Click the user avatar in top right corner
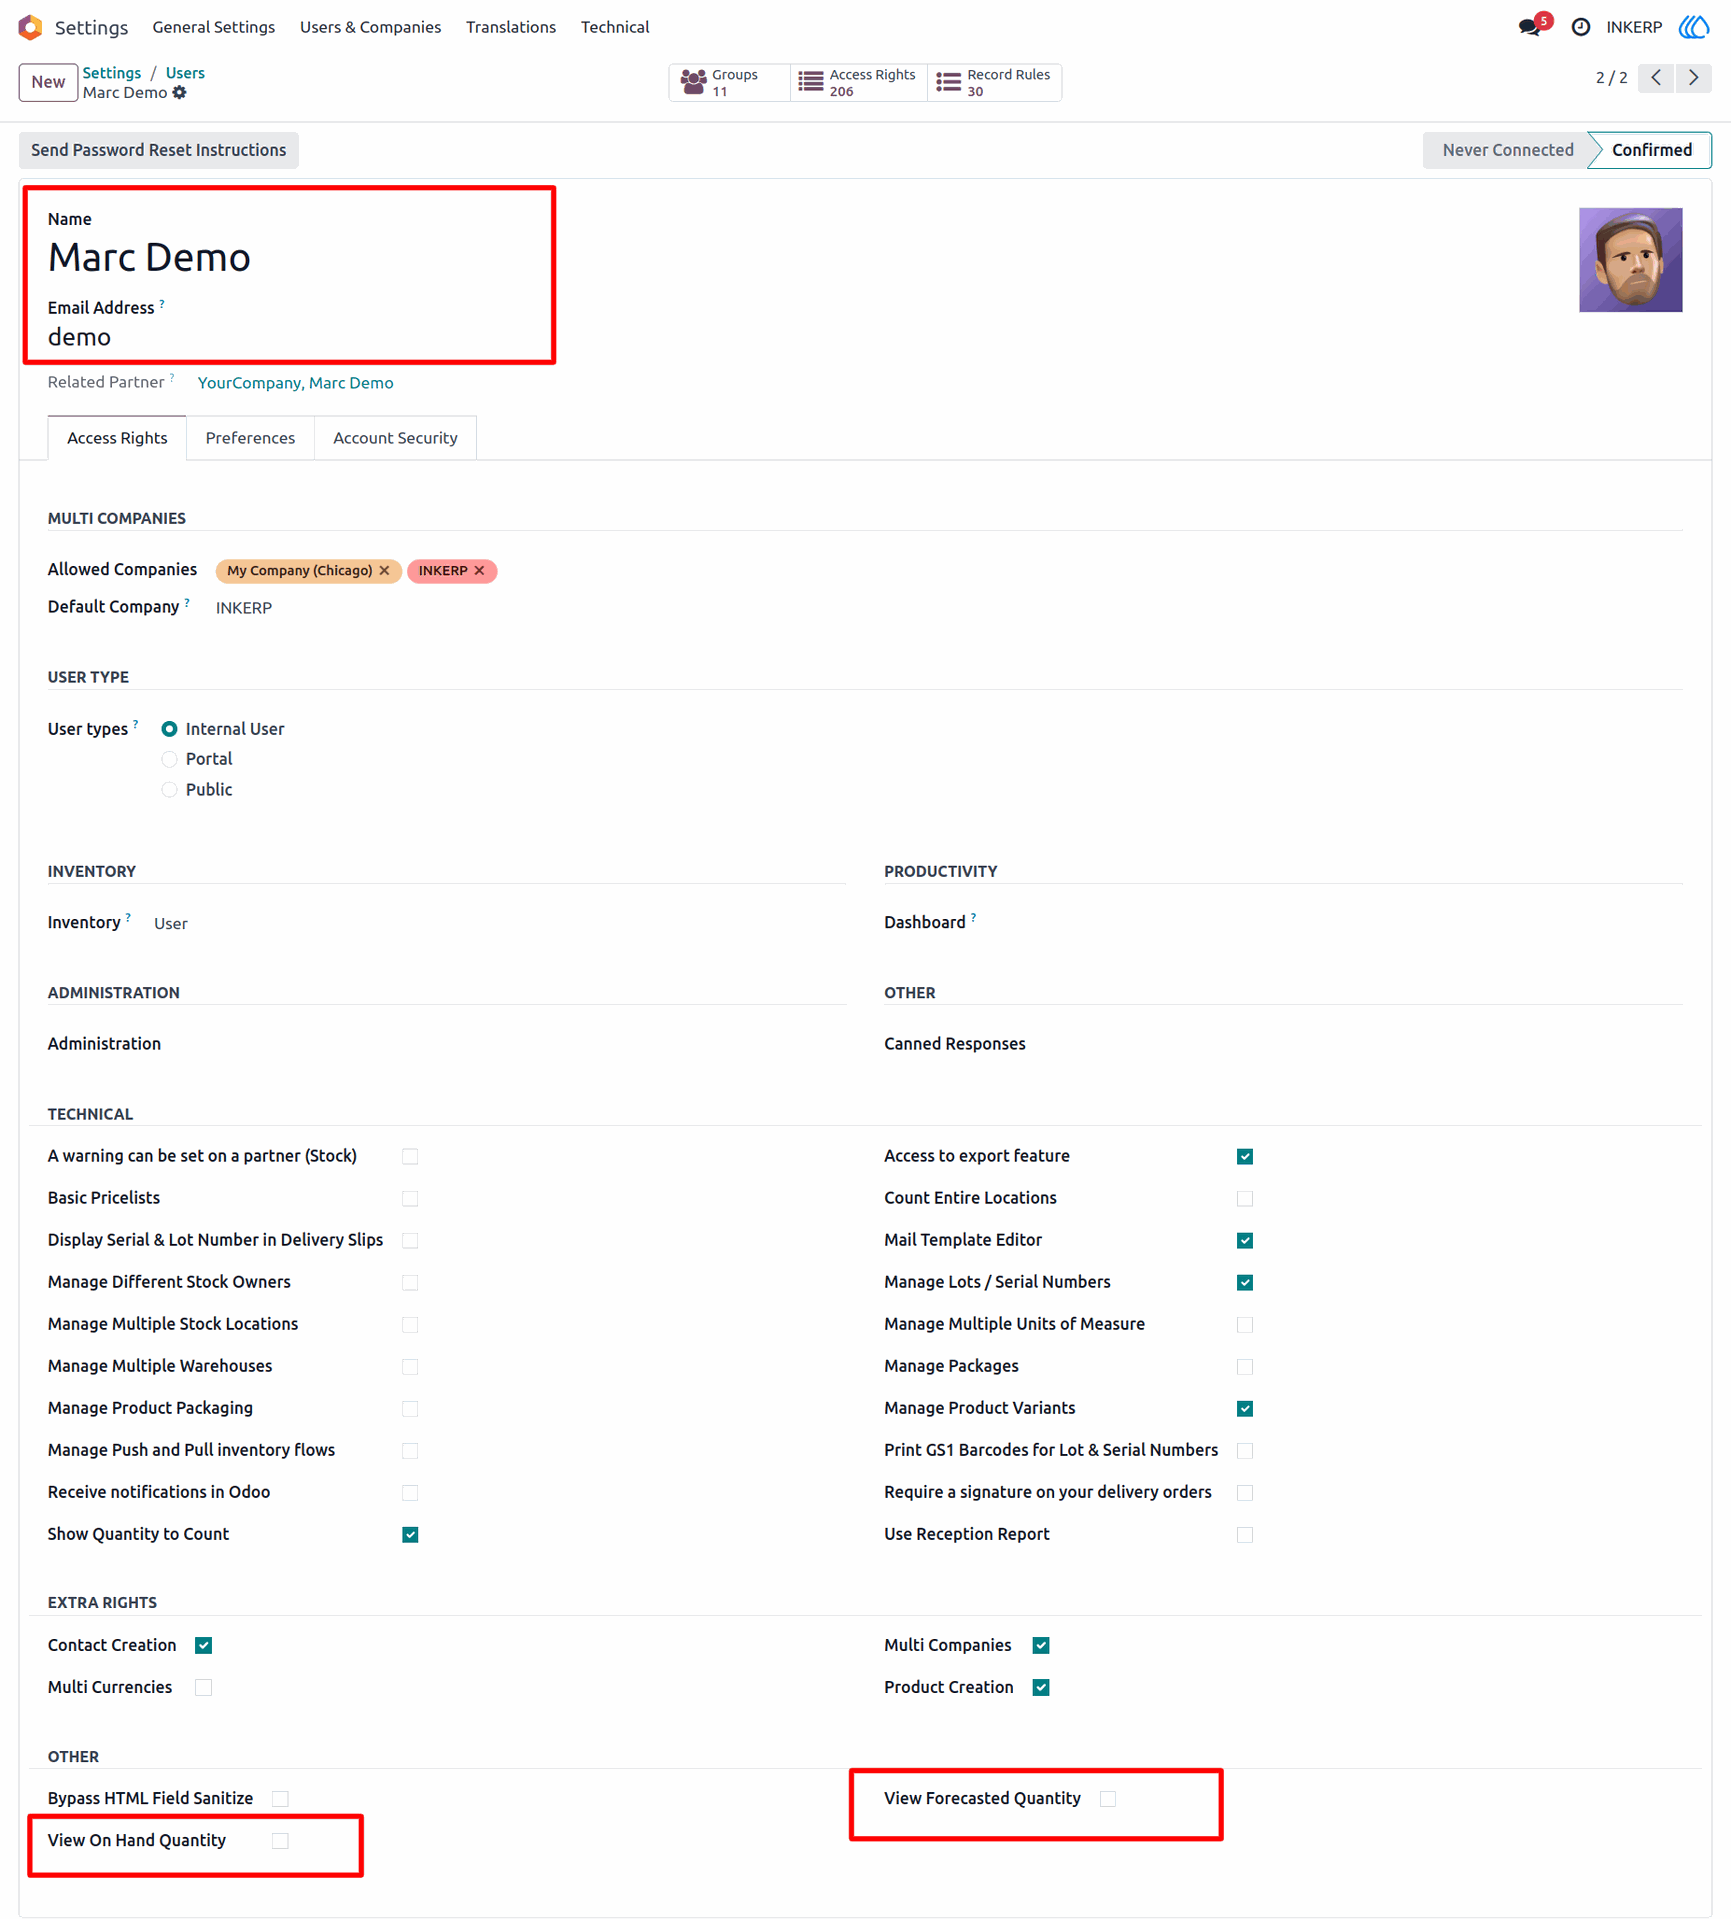 pos(1693,27)
